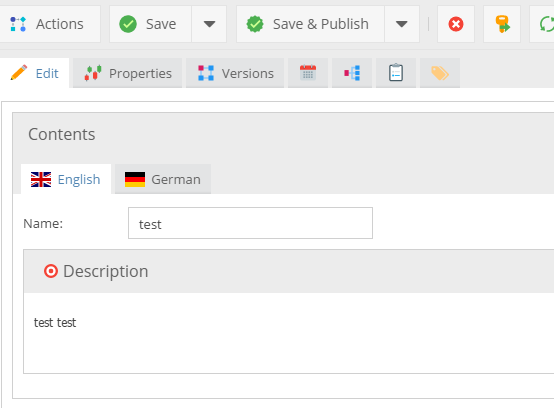This screenshot has height=408, width=554.
Task: Switch to the Properties tab
Action: point(128,73)
